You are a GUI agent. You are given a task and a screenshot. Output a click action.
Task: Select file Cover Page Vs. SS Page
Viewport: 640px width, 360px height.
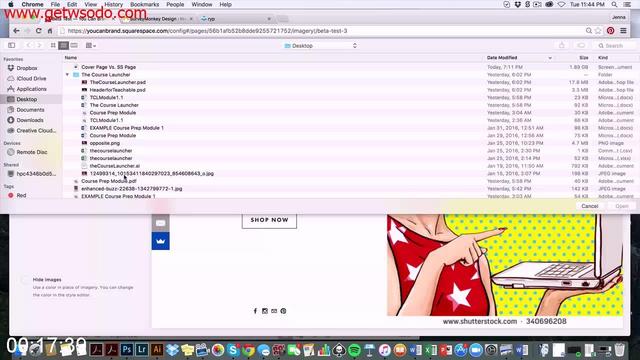coord(109,67)
